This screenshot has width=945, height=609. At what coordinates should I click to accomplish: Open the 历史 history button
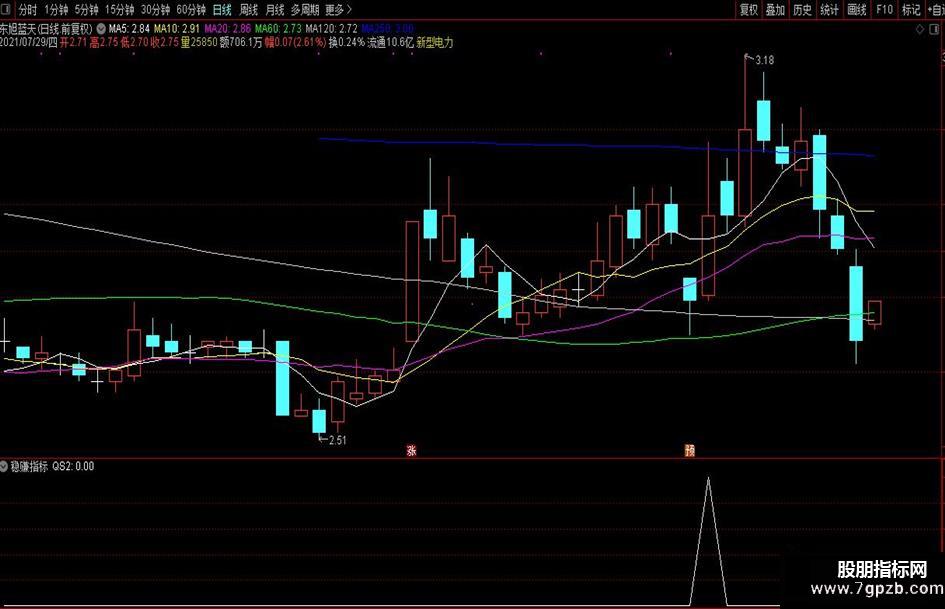(x=802, y=9)
